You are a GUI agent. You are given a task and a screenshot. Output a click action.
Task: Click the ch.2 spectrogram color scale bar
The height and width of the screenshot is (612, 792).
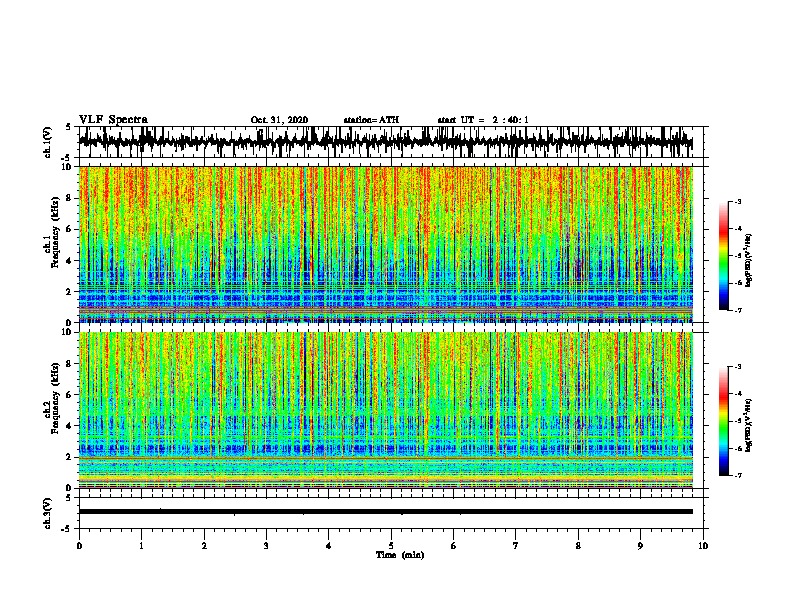point(724,421)
